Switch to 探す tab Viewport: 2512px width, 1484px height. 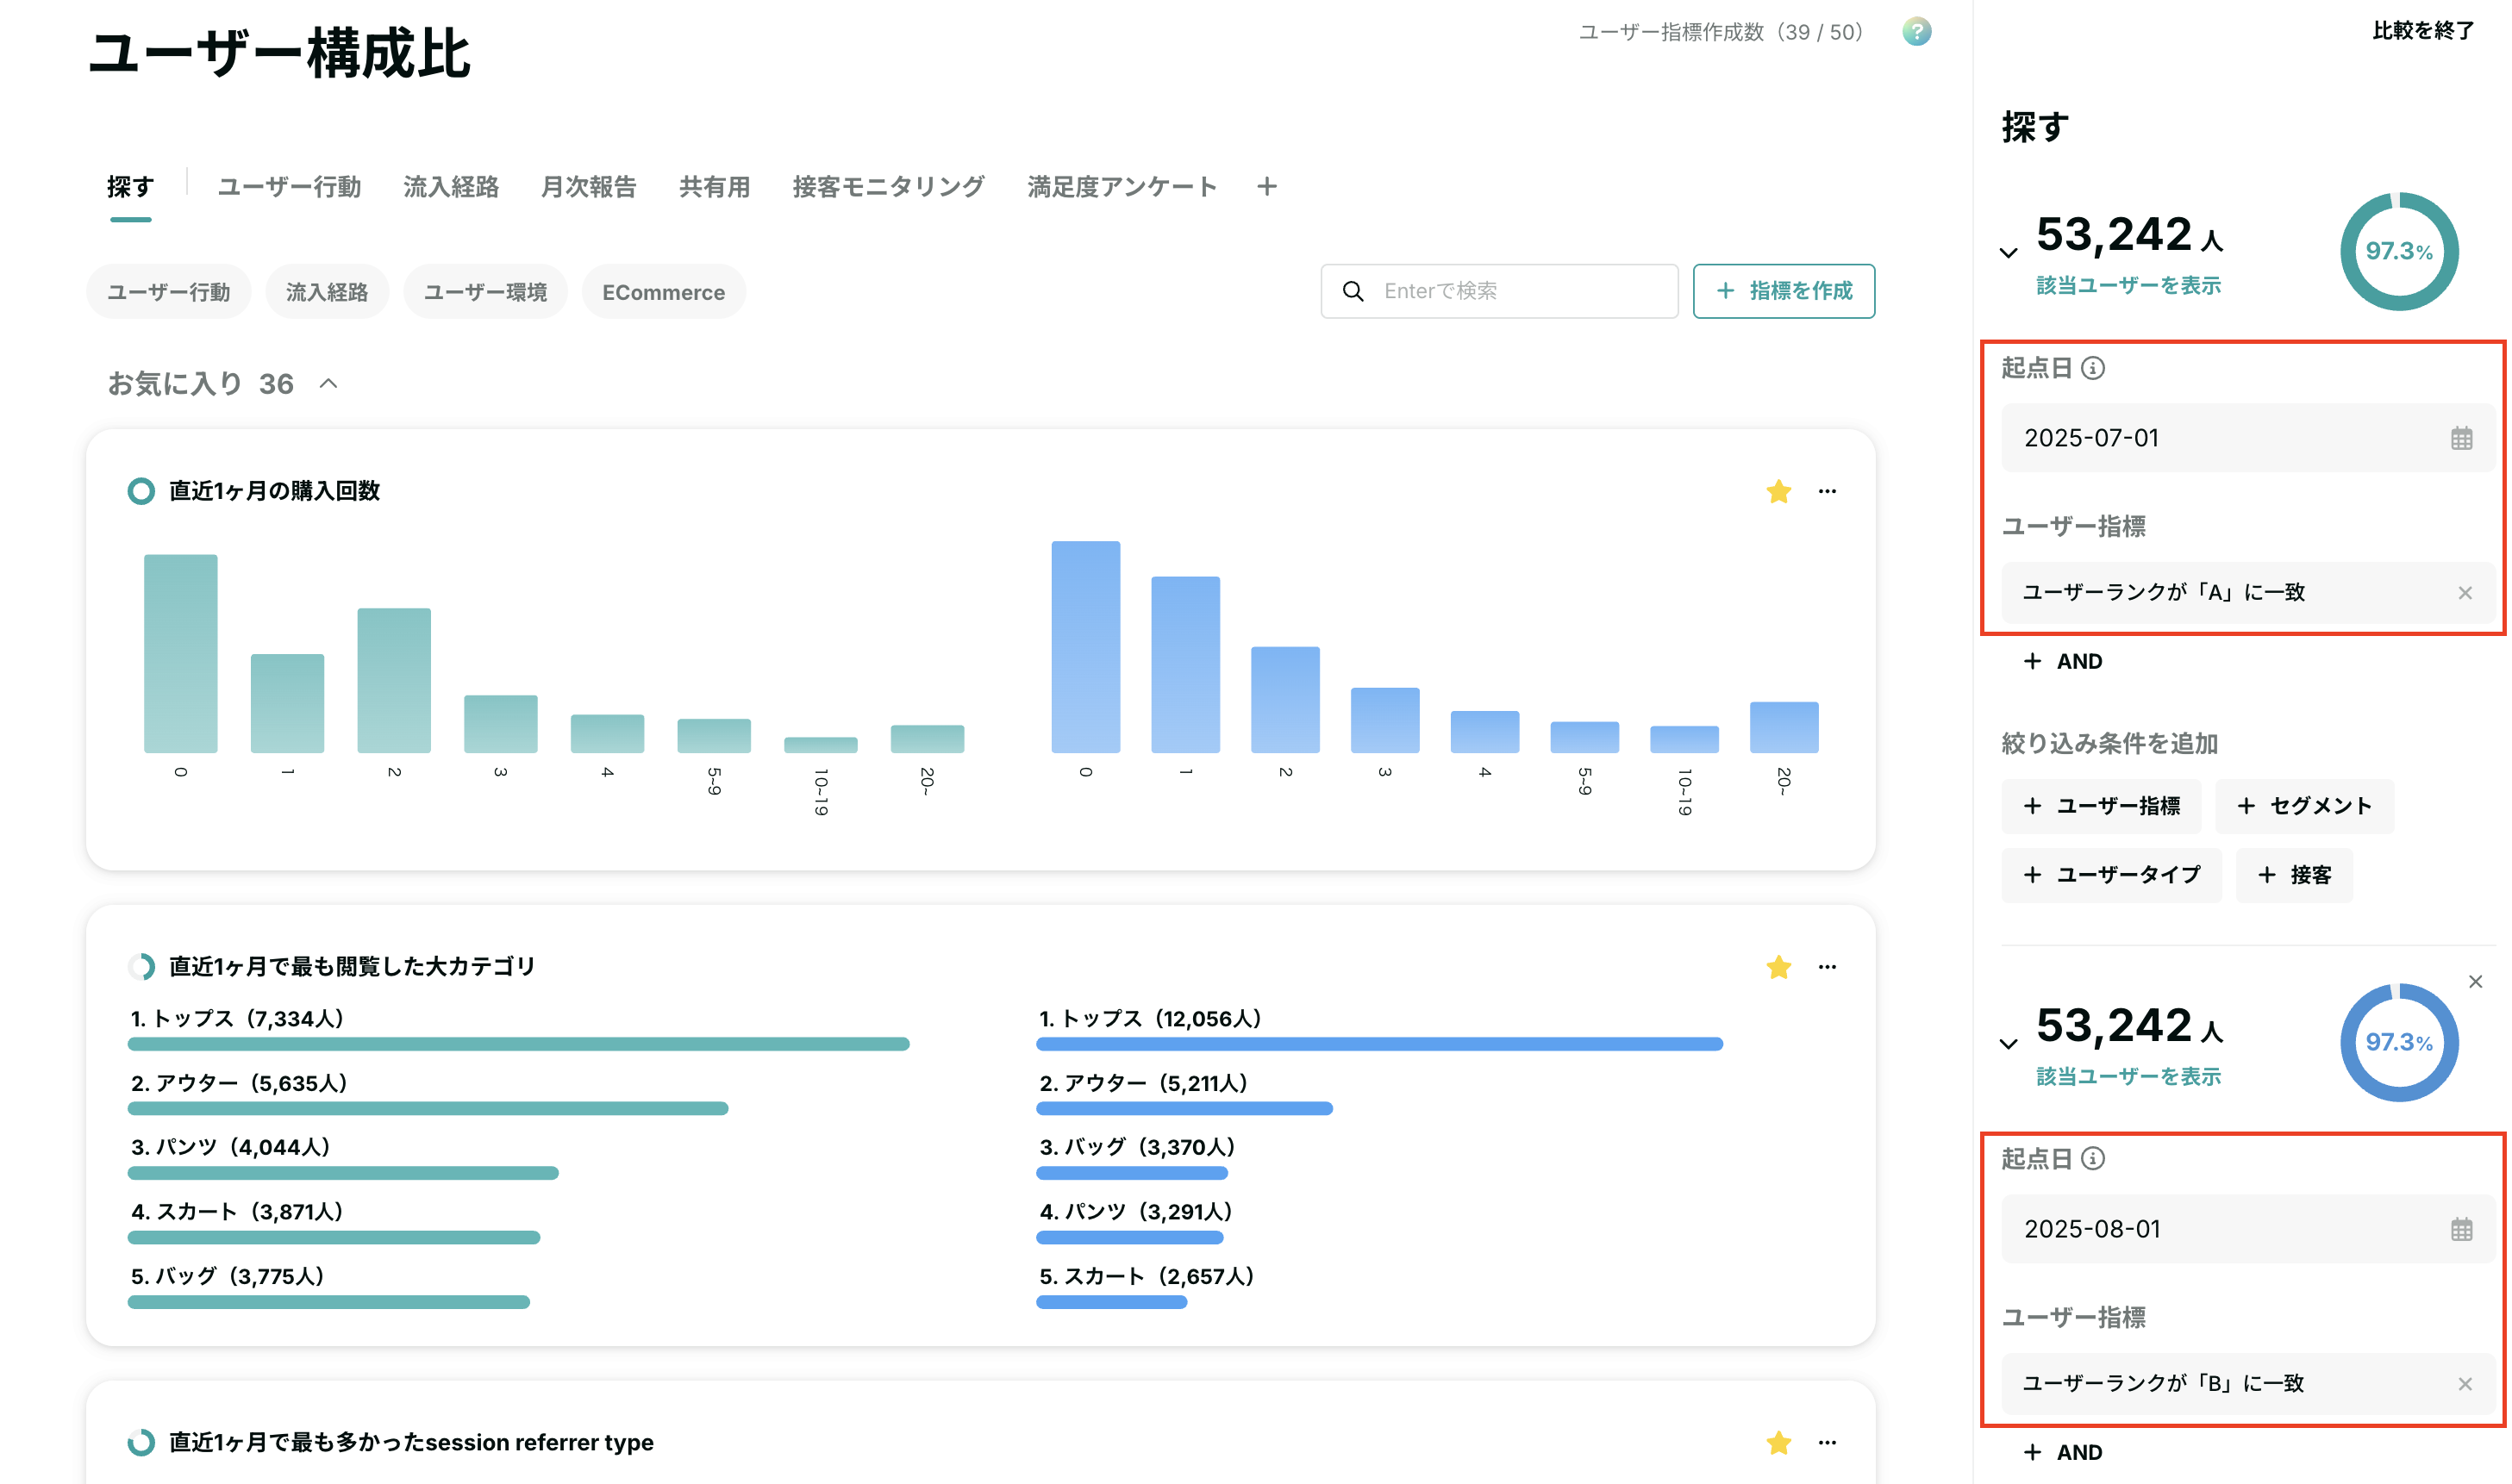click(x=130, y=187)
